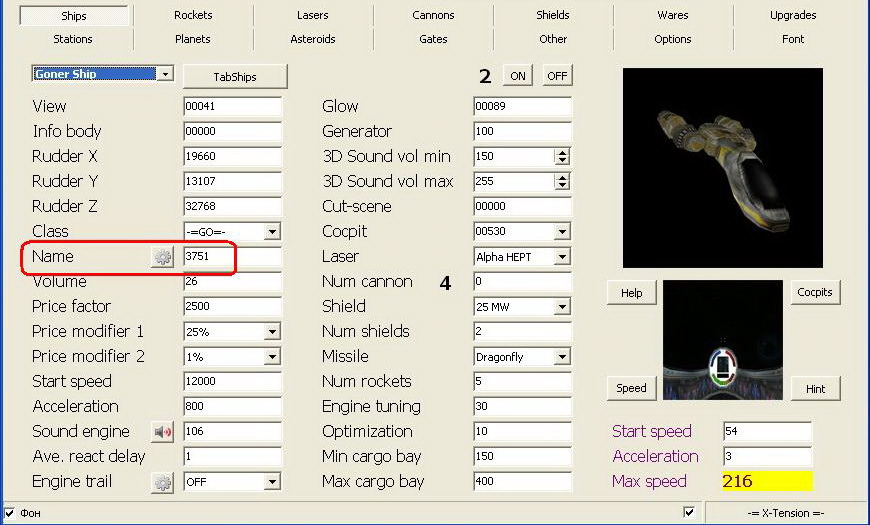Image resolution: width=870 pixels, height=525 pixels.
Task: Click the 3D ship preview image
Action: point(722,168)
